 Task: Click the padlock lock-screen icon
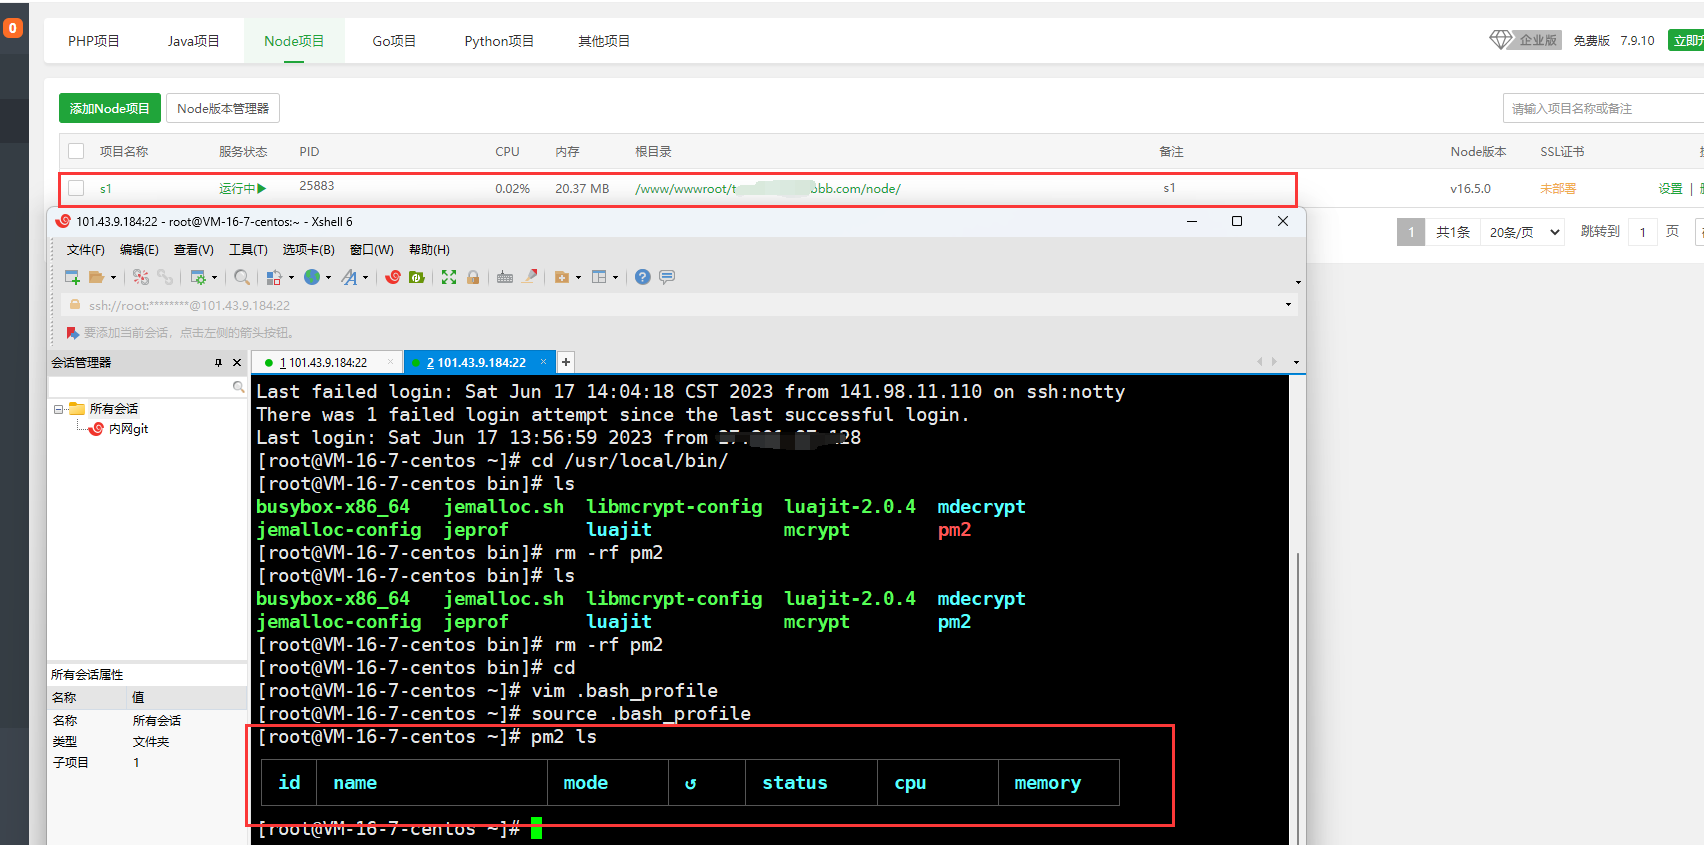pos(473,277)
